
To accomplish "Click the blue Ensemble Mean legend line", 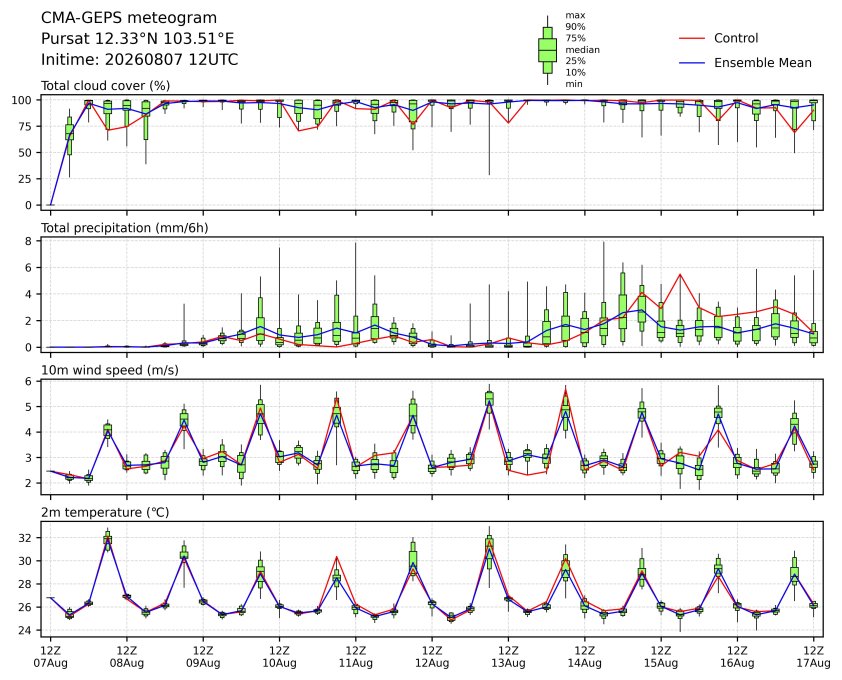I will click(x=692, y=63).
